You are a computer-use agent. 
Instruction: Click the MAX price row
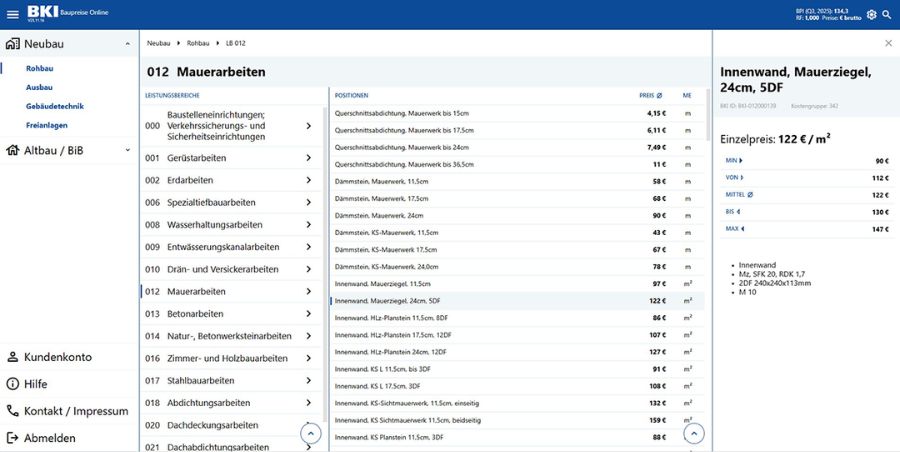coord(806,229)
